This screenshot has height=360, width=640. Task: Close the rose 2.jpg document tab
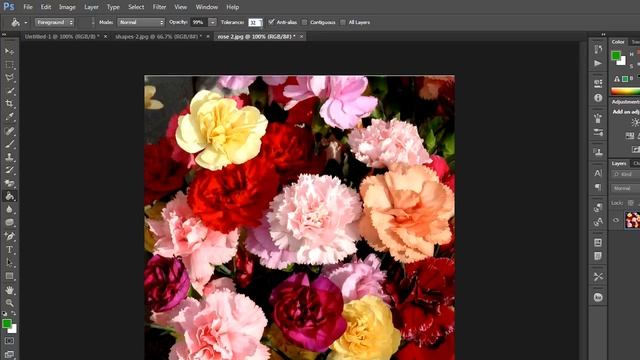pos(302,37)
